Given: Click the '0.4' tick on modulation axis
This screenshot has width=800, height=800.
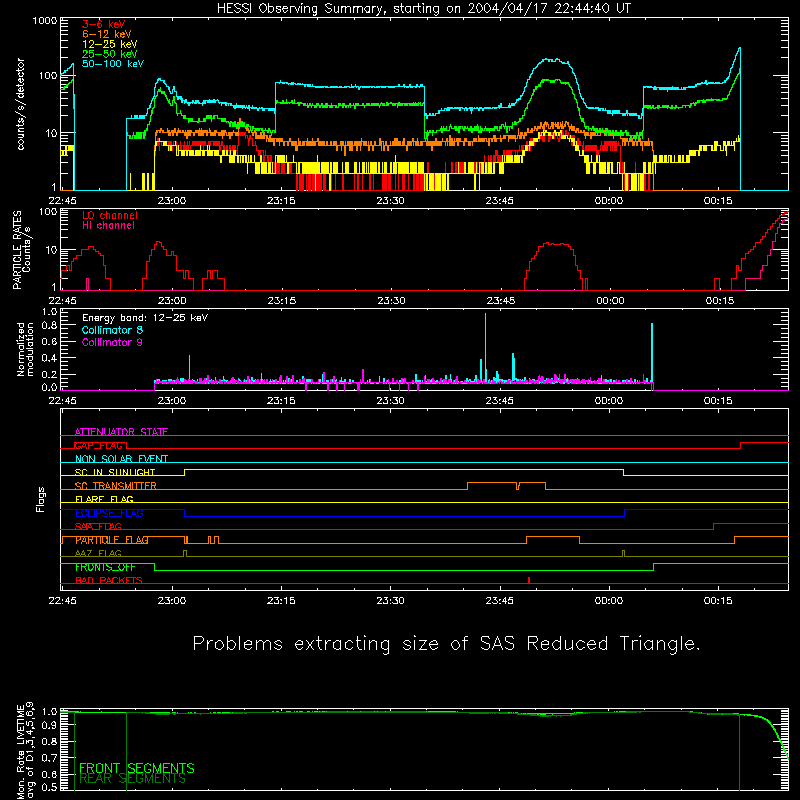Looking at the screenshot, I should coord(49,358).
